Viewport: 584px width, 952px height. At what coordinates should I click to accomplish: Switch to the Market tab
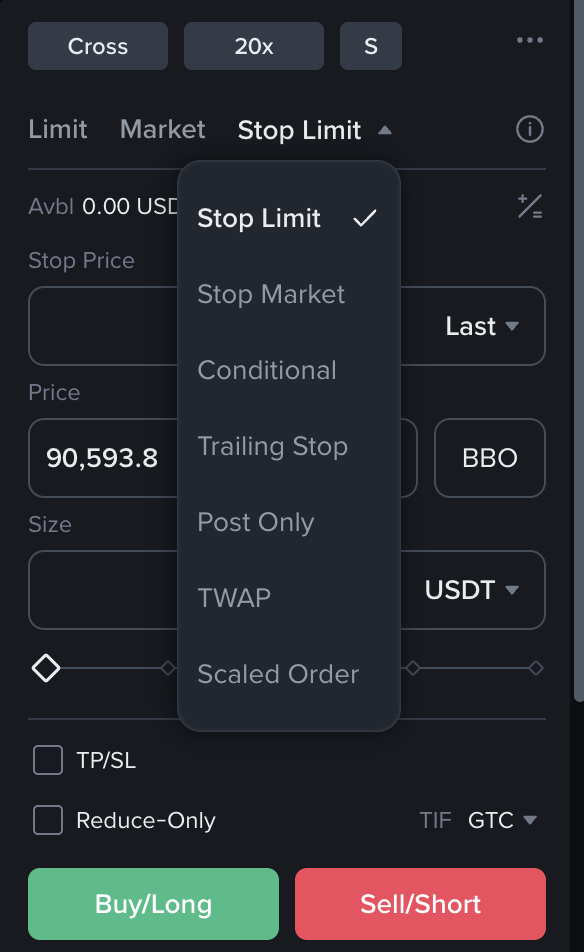(162, 129)
